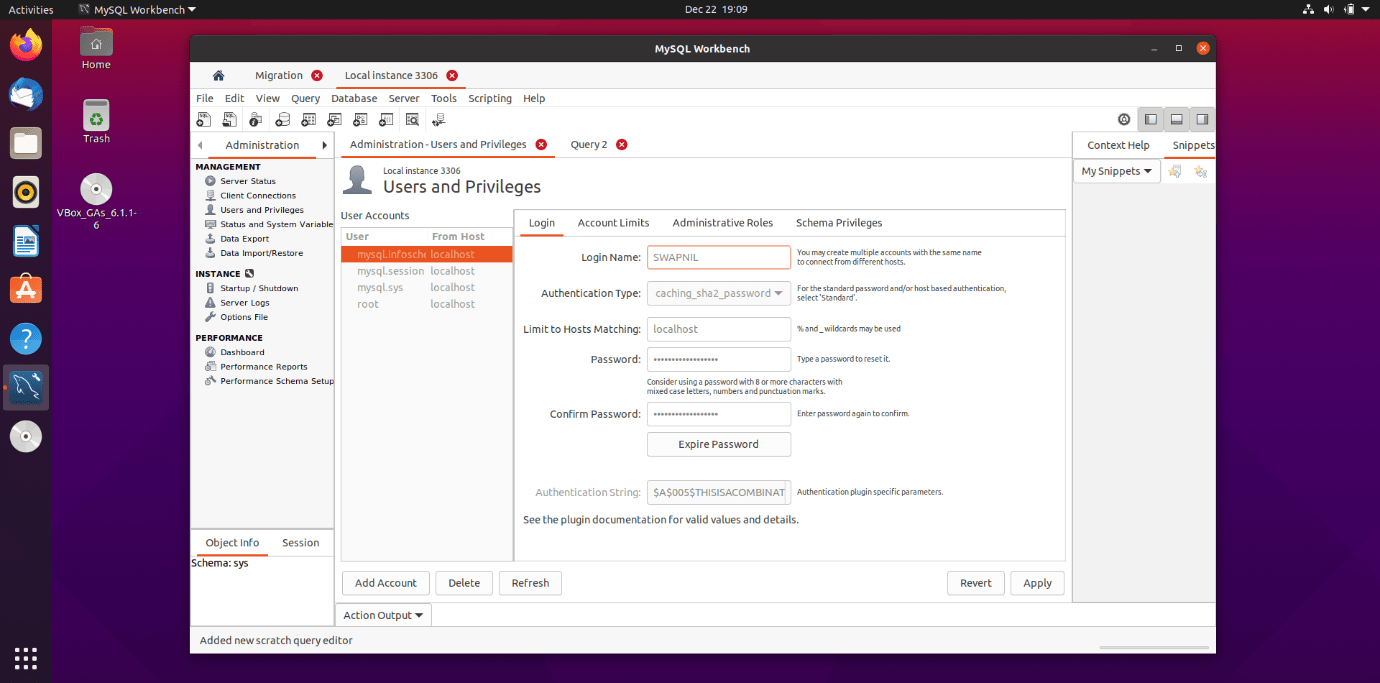Open the My Snippets dropdown
Image resolution: width=1380 pixels, height=683 pixels.
(x=1116, y=170)
